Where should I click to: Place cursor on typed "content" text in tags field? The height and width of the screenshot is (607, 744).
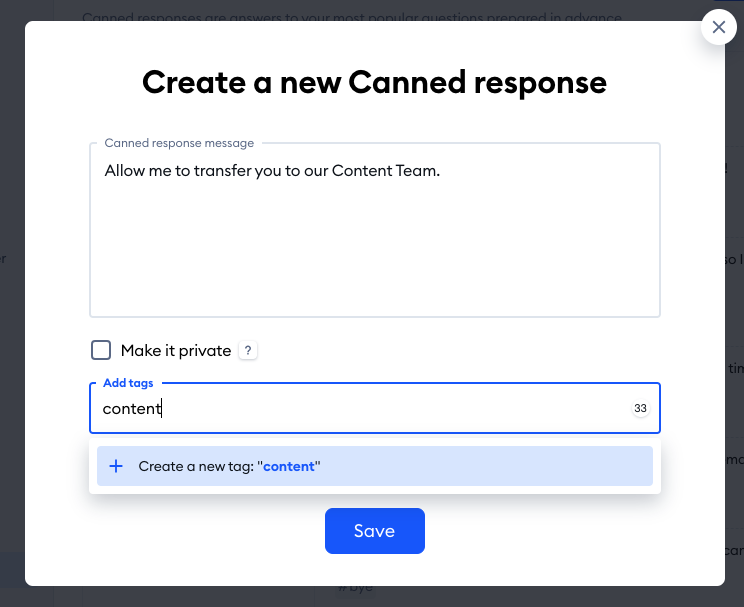pyautogui.click(x=132, y=409)
